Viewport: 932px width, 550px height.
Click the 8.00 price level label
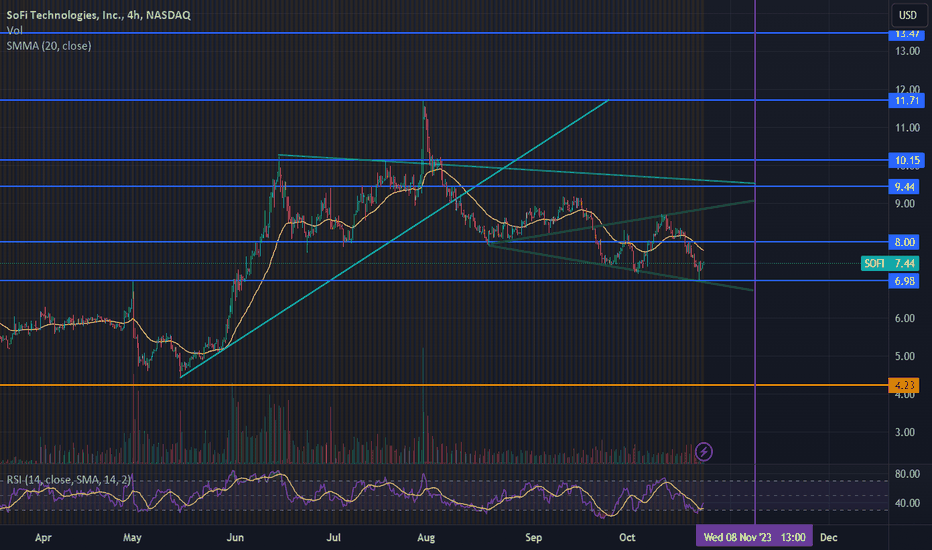click(904, 242)
